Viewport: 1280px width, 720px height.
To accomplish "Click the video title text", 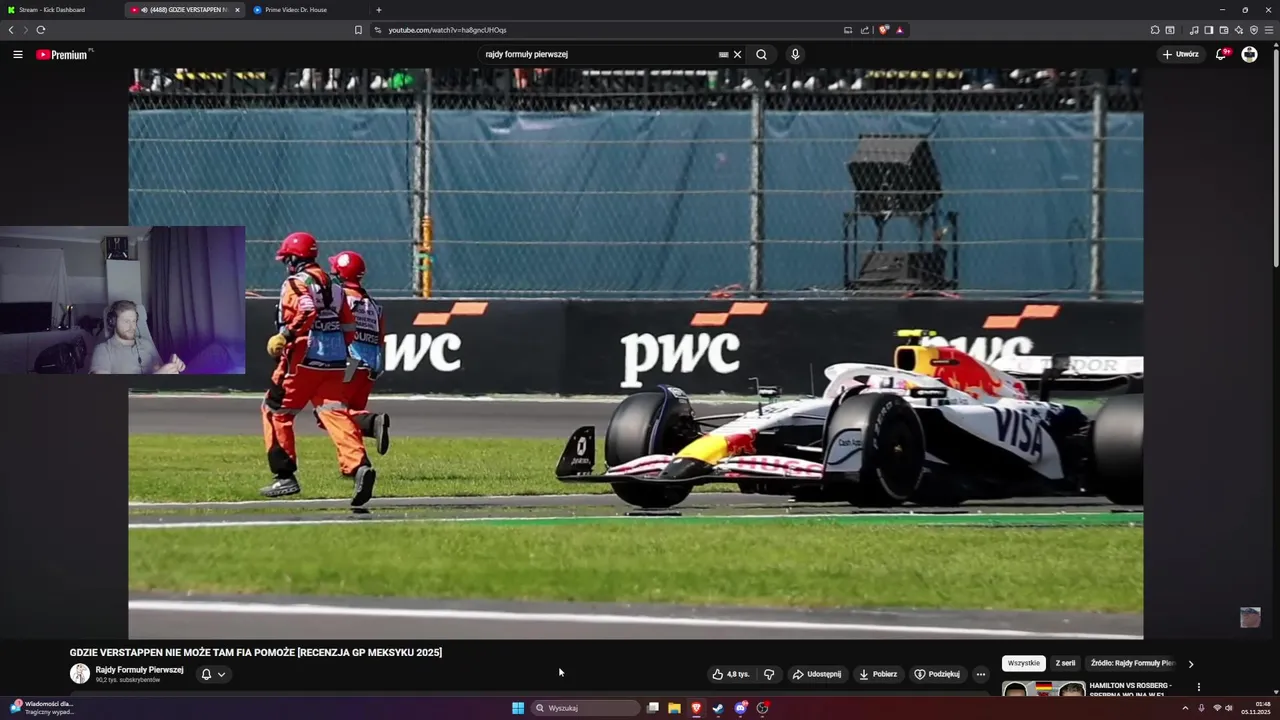I will point(256,652).
